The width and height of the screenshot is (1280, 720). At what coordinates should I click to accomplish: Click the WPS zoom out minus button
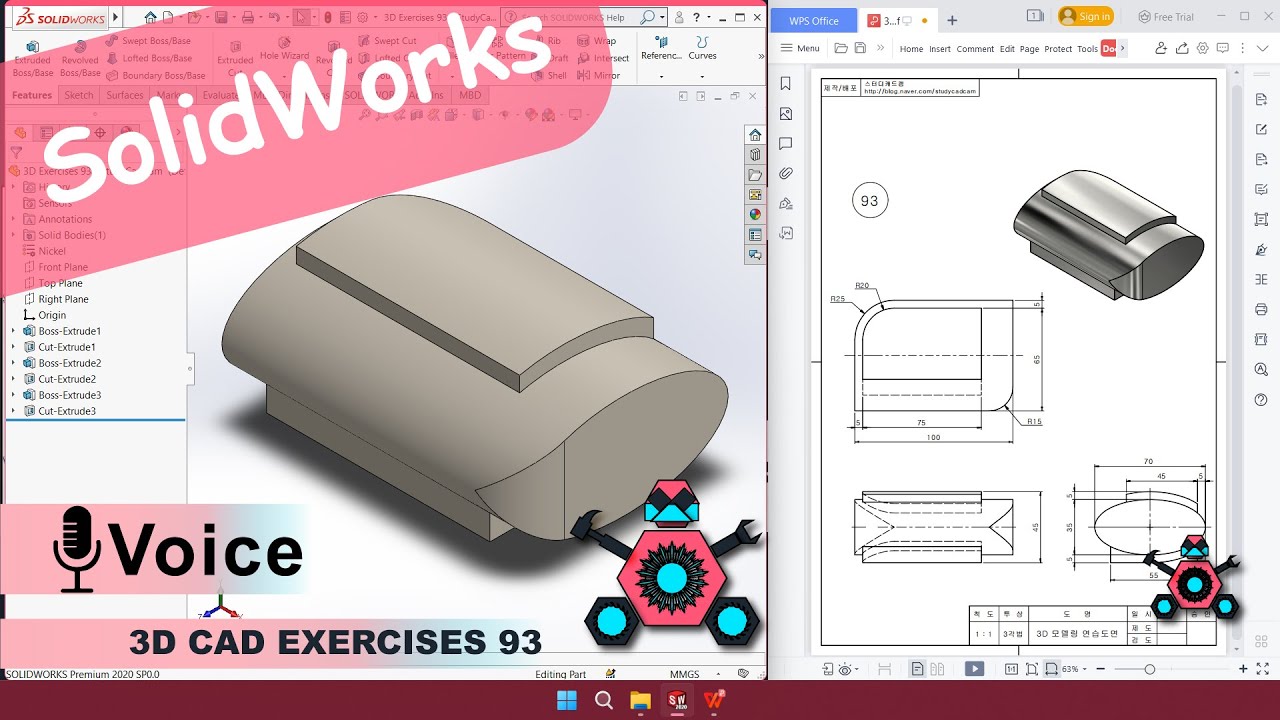(1103, 669)
